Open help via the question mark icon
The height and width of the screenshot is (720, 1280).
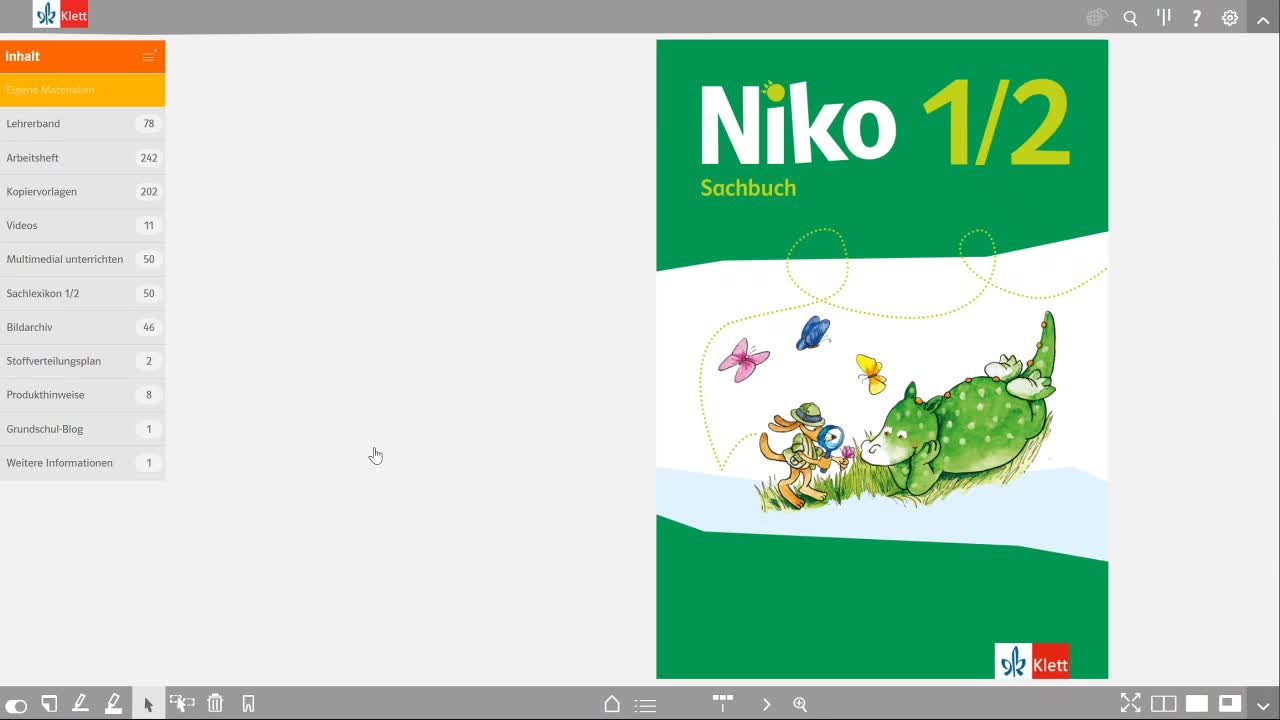coord(1197,17)
